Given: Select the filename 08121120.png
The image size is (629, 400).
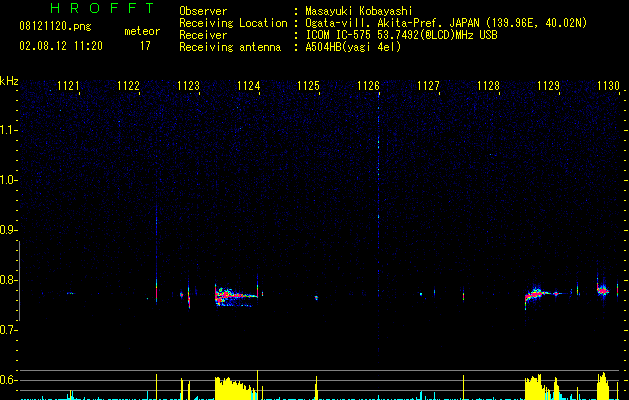Looking at the screenshot, I should coord(55,27).
